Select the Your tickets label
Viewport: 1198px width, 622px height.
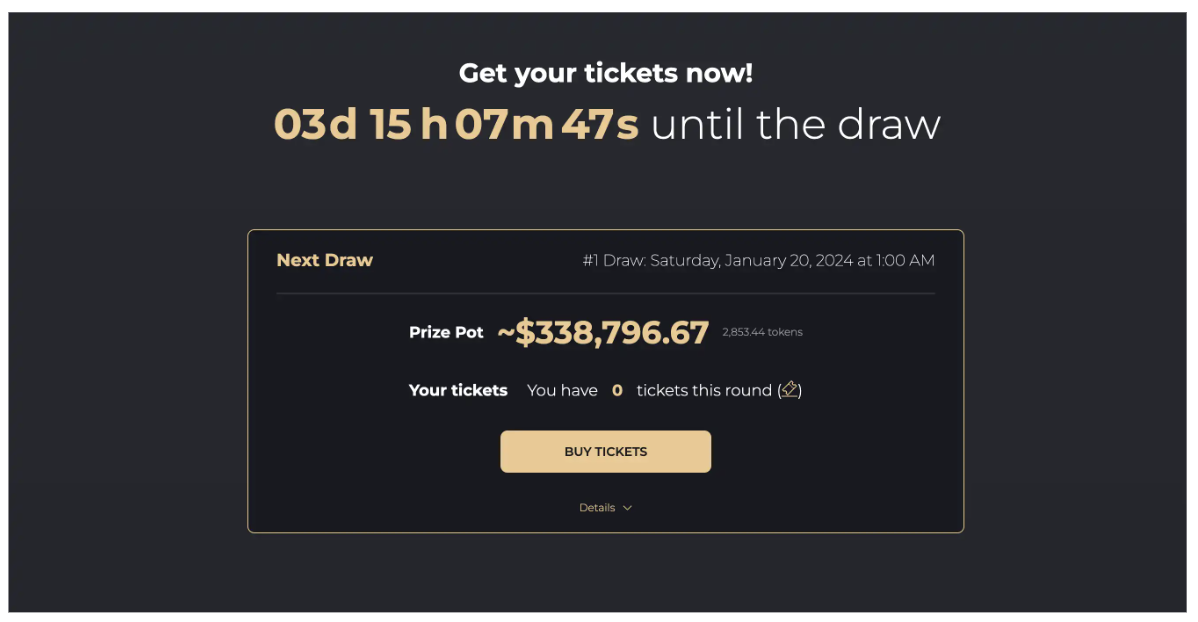pyautogui.click(x=458, y=390)
